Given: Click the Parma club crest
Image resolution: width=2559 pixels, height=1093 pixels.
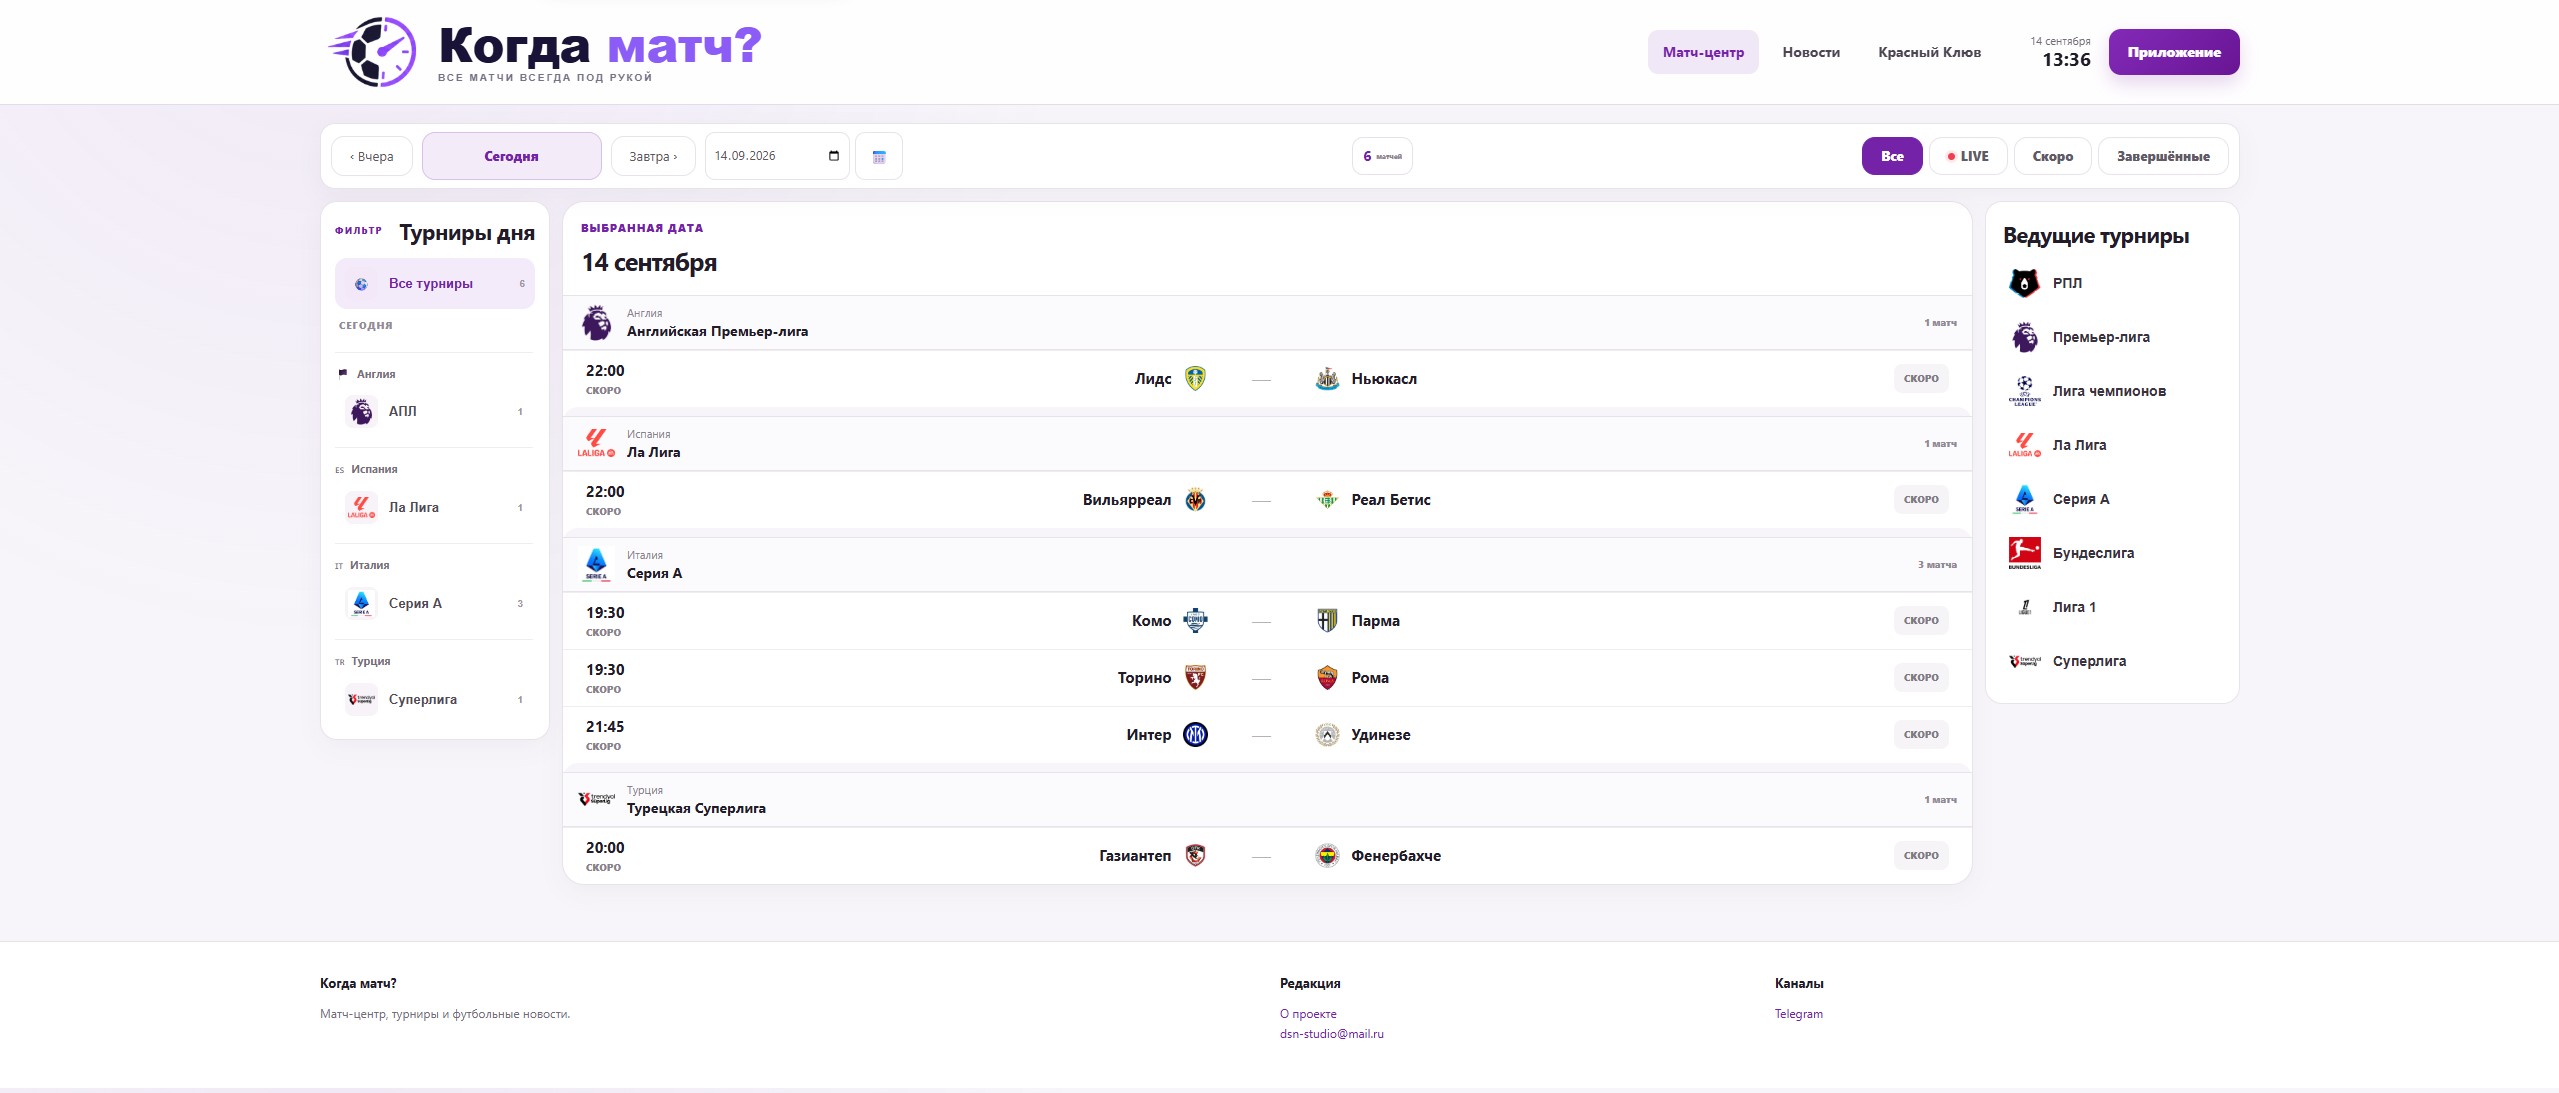Looking at the screenshot, I should 1327,620.
